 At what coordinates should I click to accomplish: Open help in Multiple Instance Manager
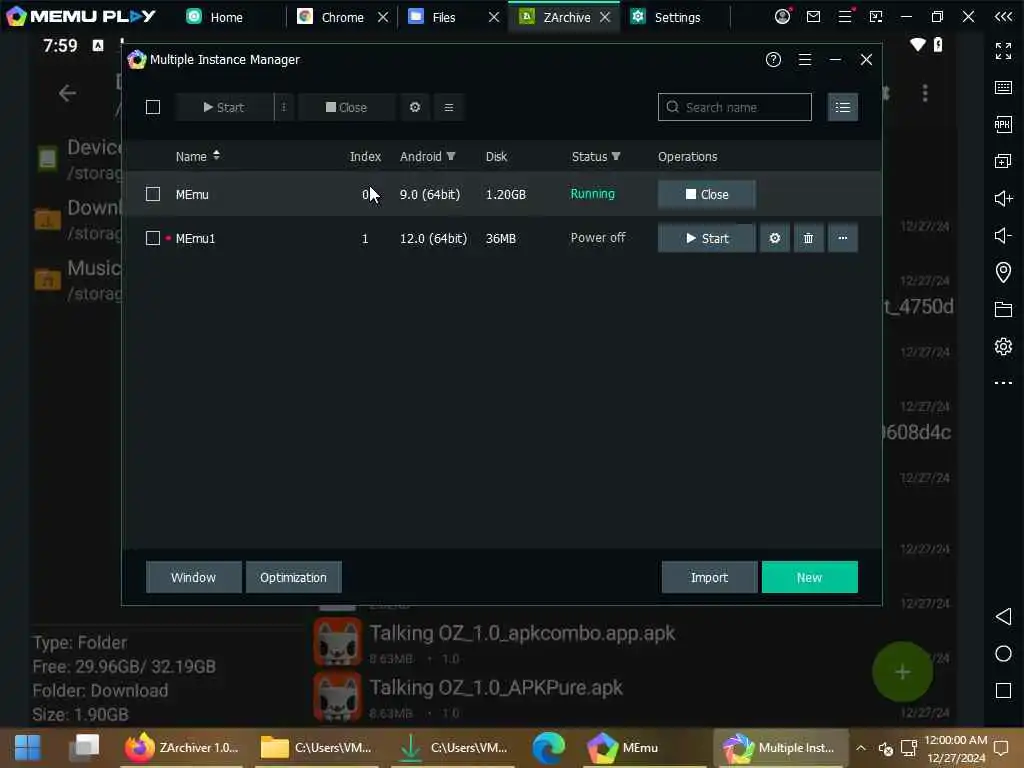click(773, 59)
